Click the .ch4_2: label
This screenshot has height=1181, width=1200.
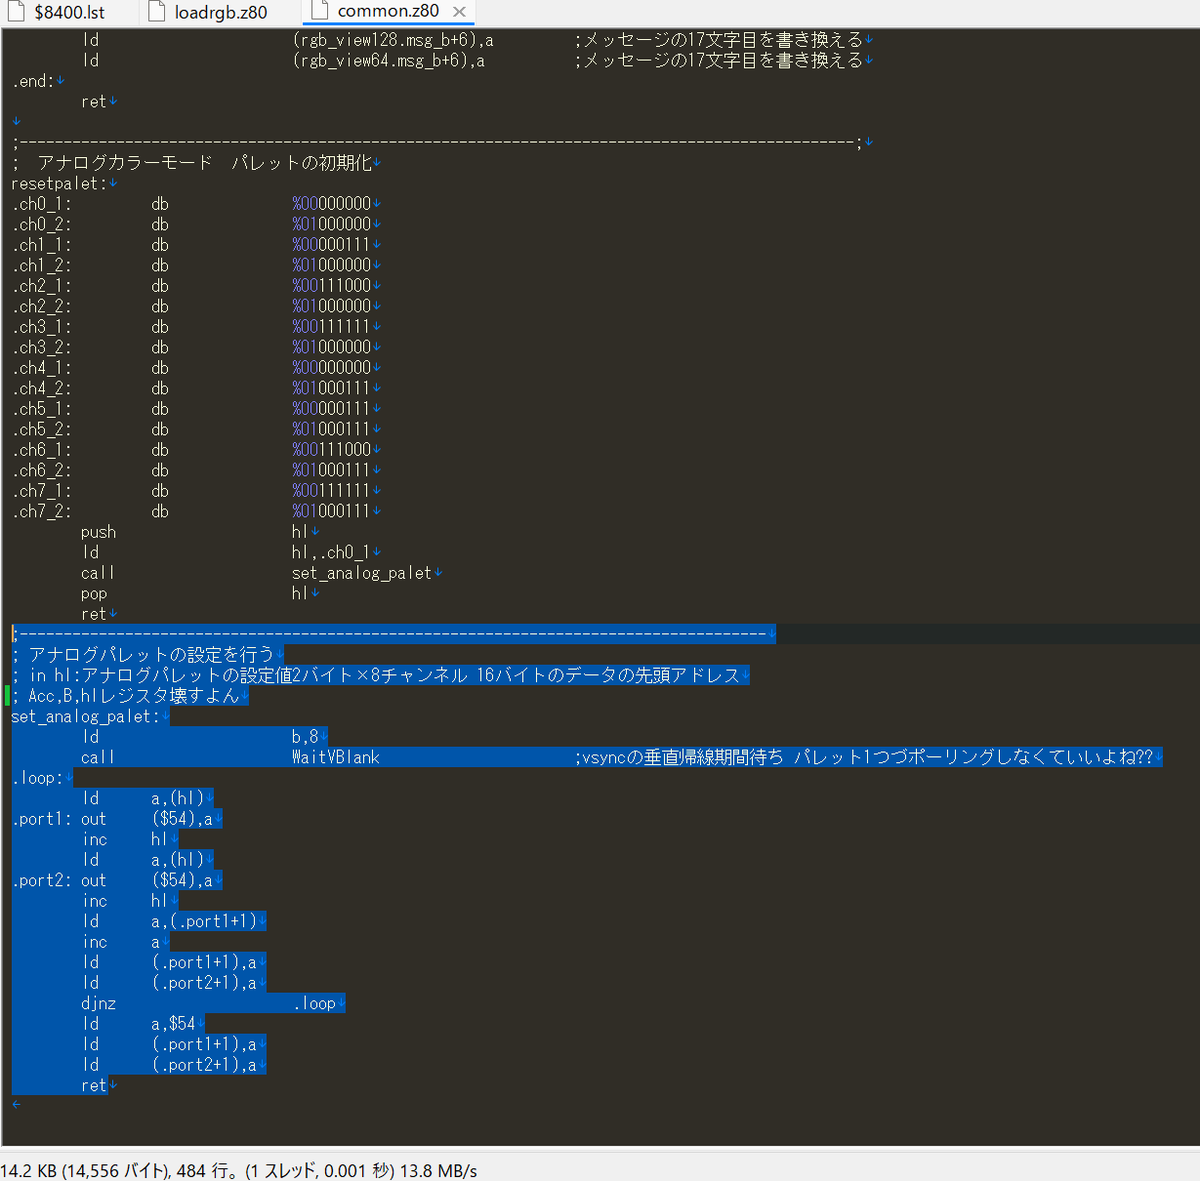[x=42, y=388]
